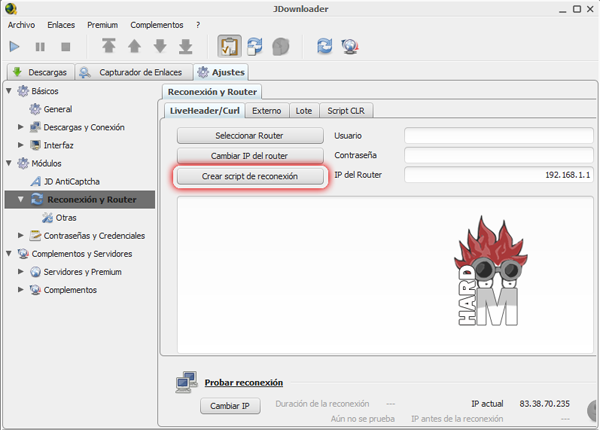Viewport: 600px width, 430px height.
Task: Move selection up arrow icon
Action: pos(134,46)
